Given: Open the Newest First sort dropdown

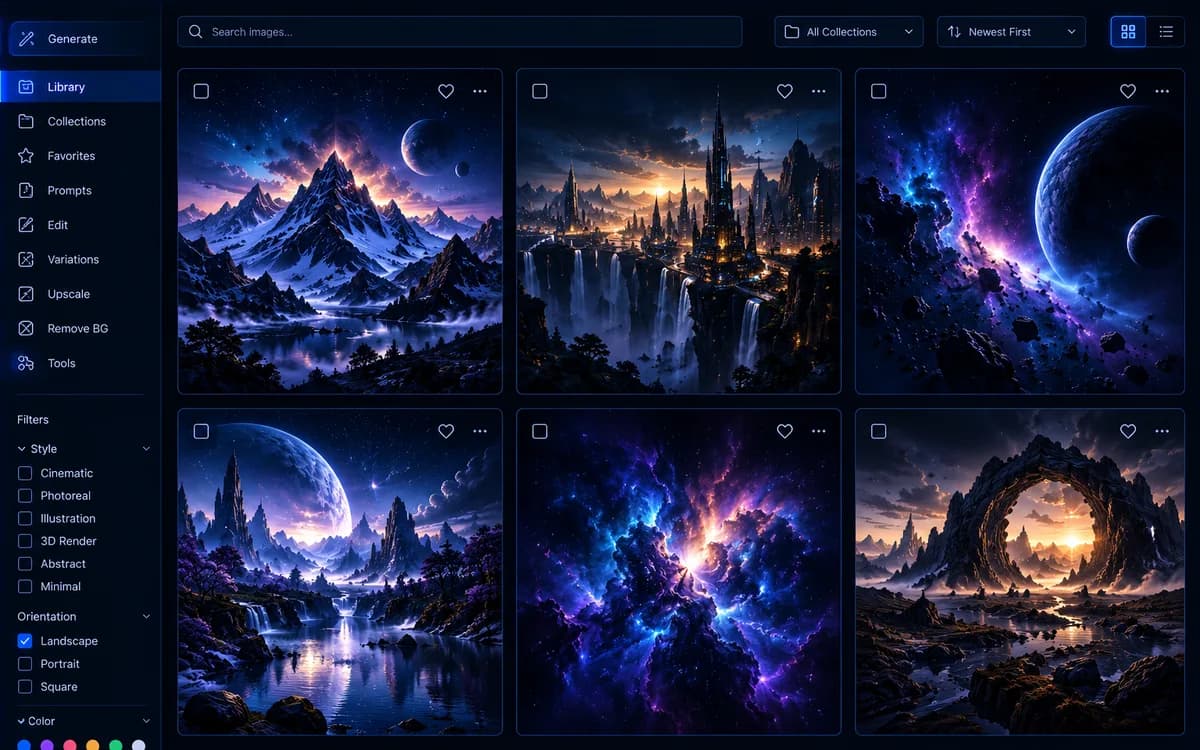Looking at the screenshot, I should pos(1011,32).
